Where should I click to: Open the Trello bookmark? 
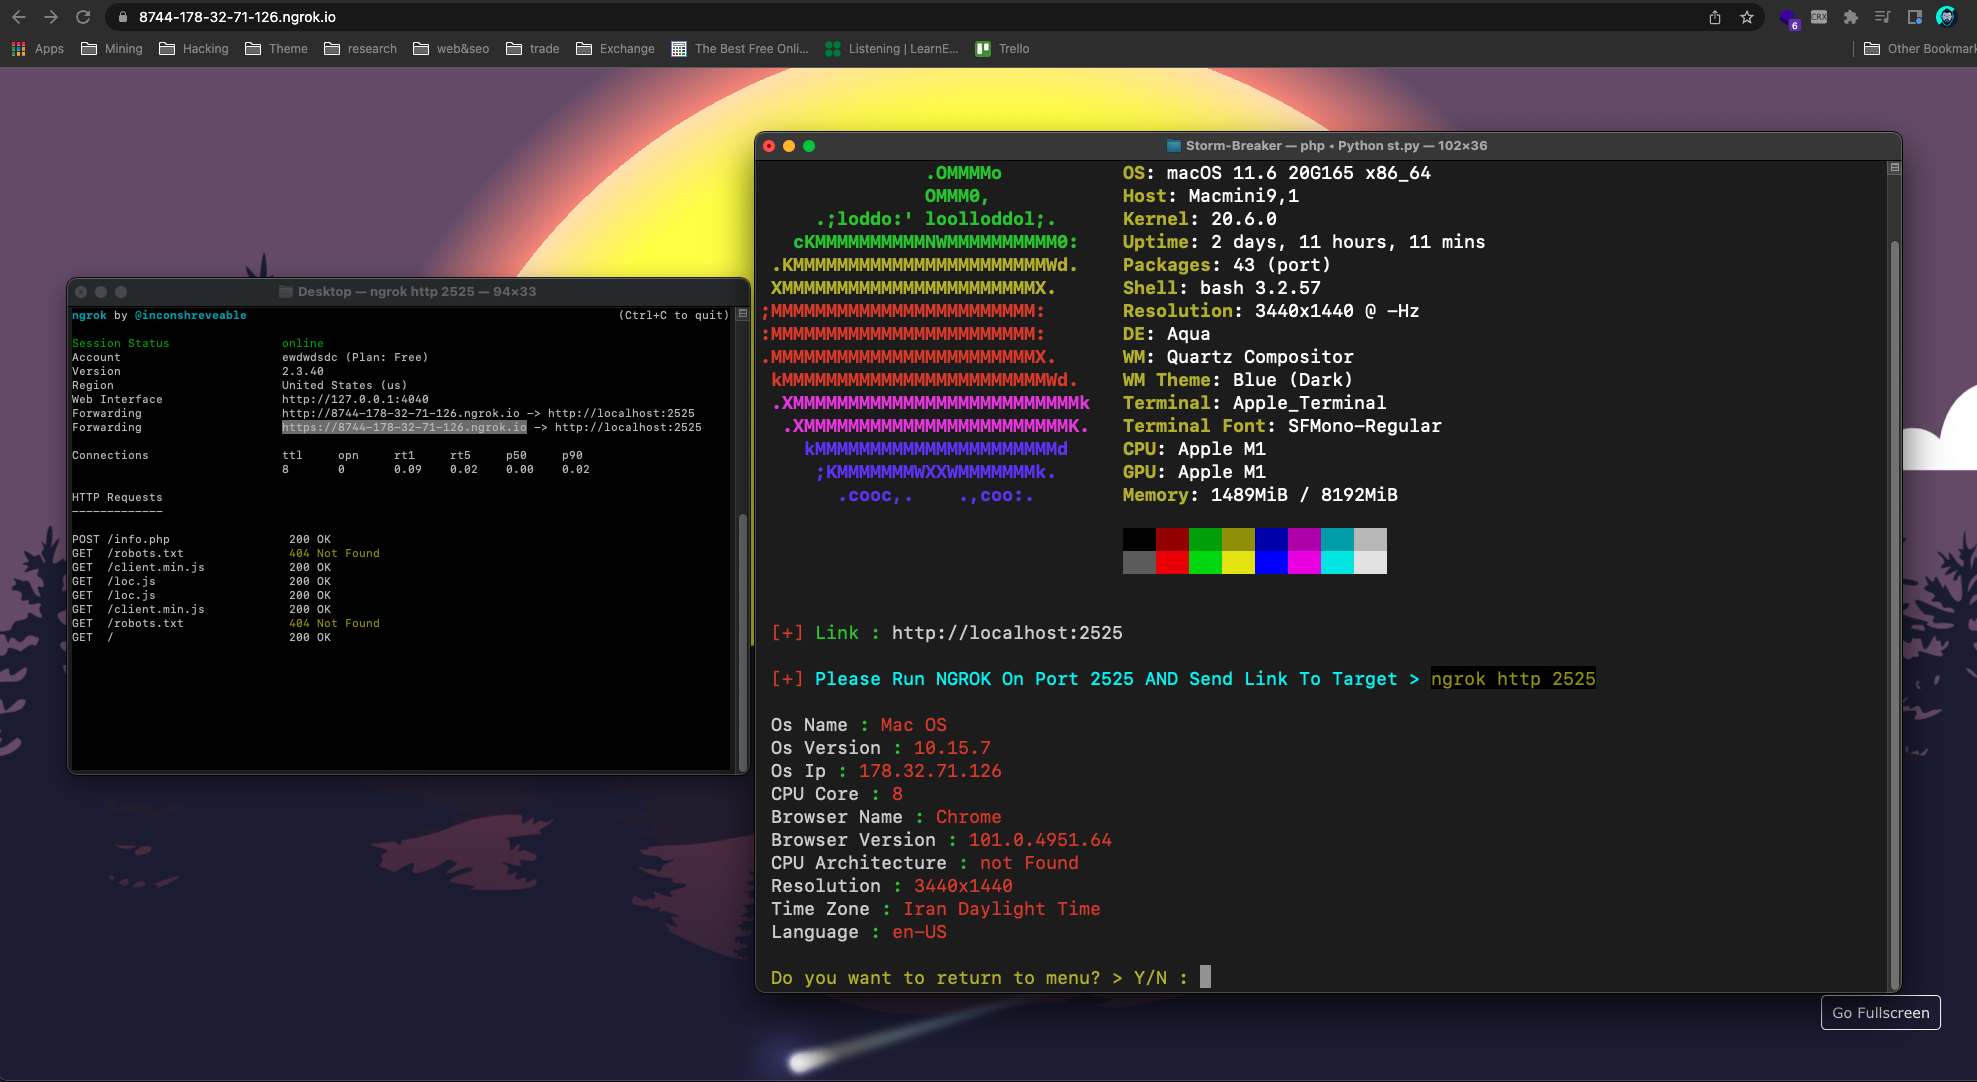pyautogui.click(x=1002, y=48)
